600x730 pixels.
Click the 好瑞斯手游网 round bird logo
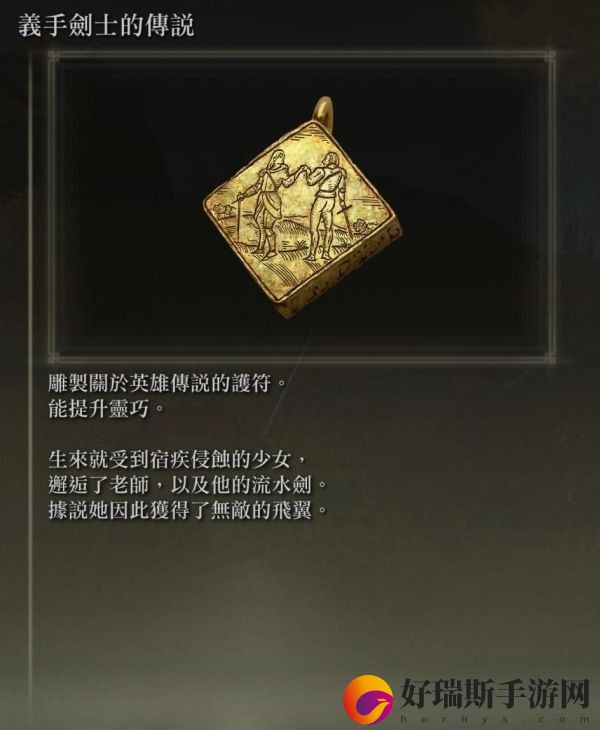[x=368, y=700]
